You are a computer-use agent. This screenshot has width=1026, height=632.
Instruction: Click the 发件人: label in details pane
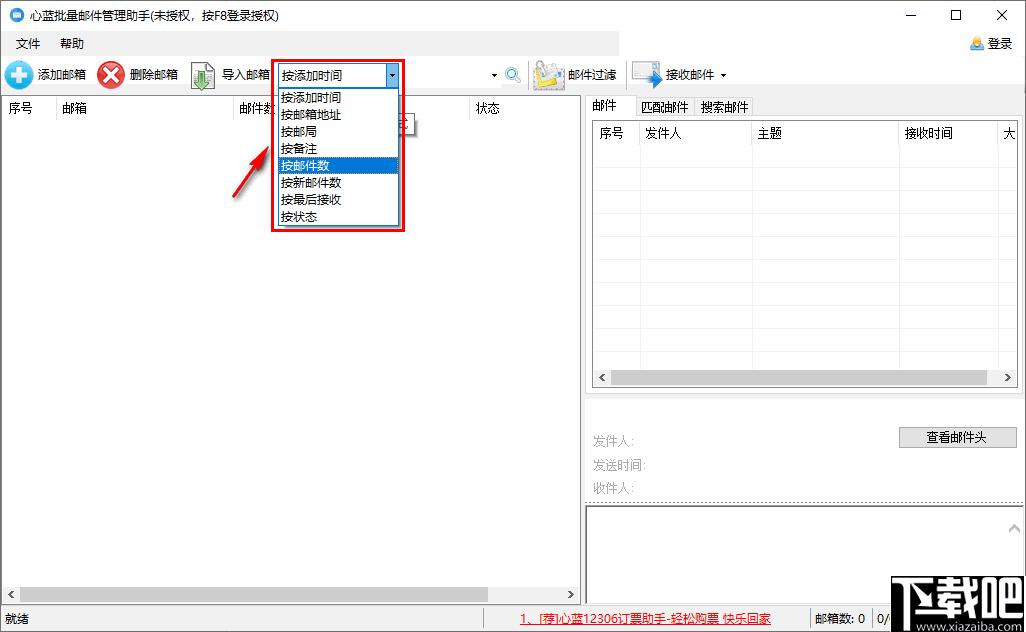click(613, 442)
